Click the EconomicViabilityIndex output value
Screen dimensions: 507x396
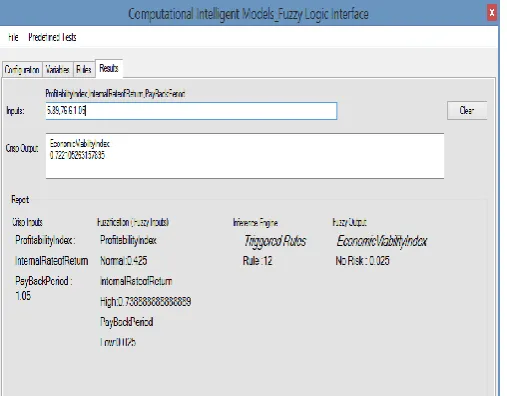[77, 155]
